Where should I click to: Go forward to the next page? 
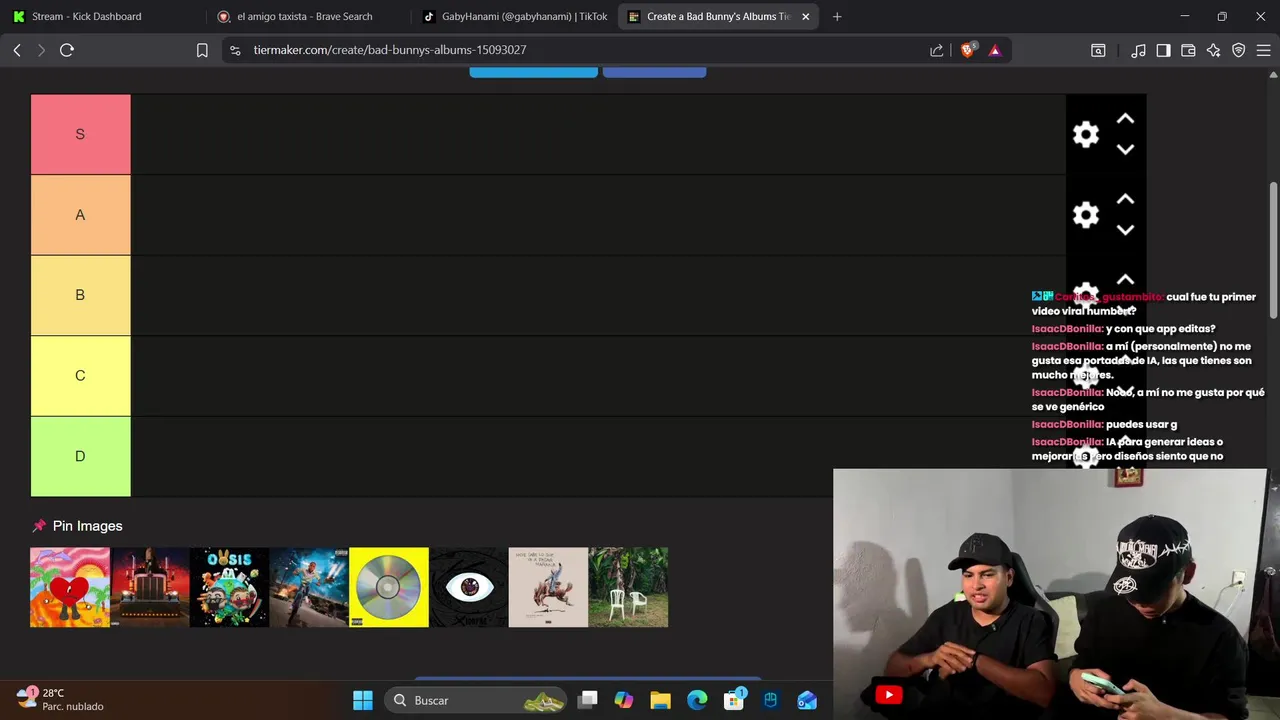point(41,50)
